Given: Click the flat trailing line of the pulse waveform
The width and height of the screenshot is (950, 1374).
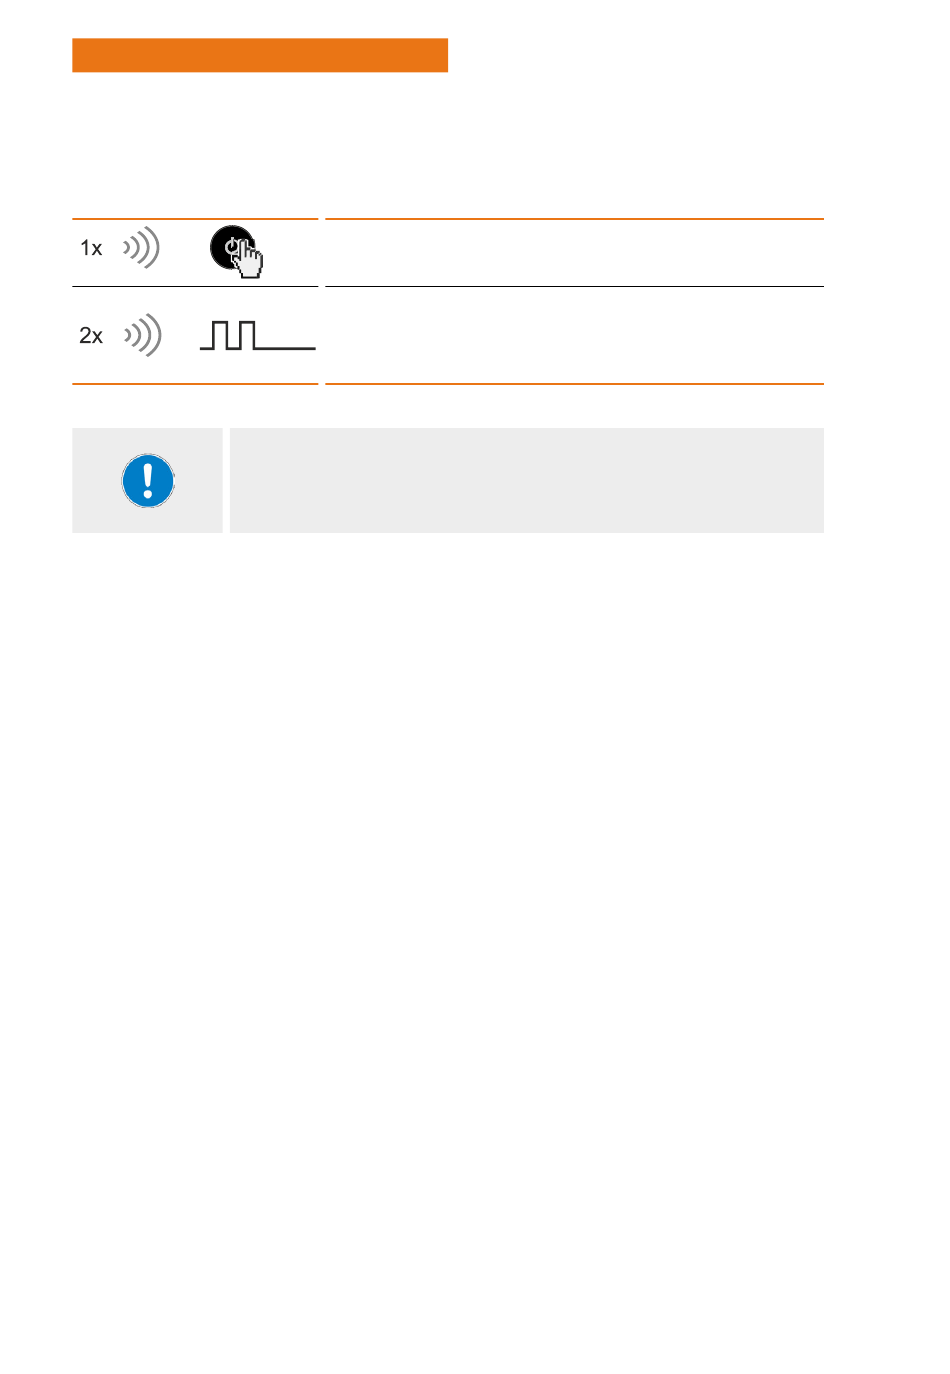Looking at the screenshot, I should 285,348.
